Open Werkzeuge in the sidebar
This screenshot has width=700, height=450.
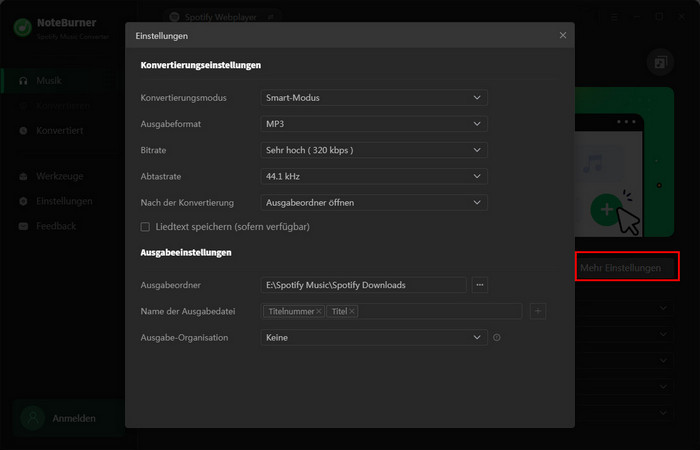pos(58,176)
